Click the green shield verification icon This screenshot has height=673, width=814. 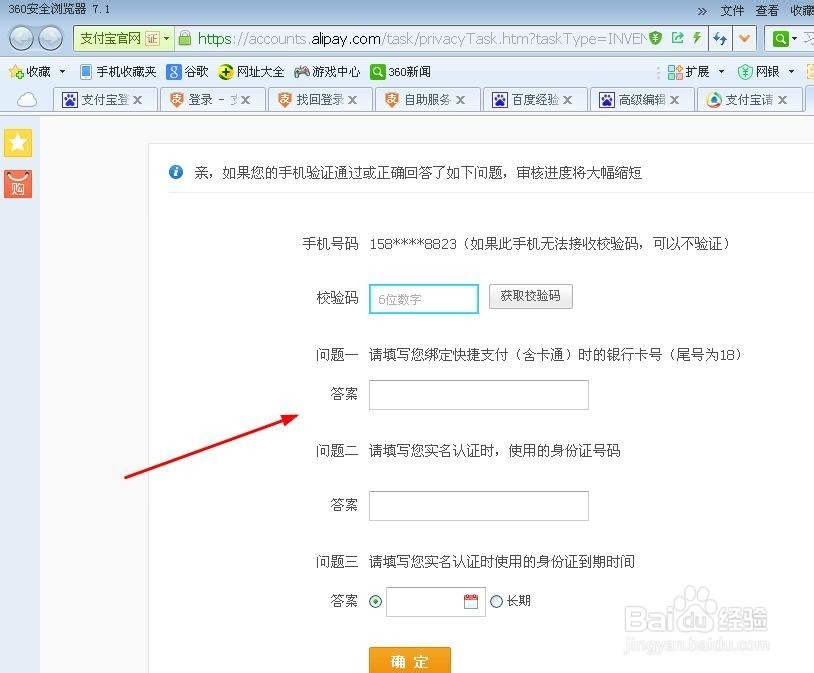click(x=655, y=38)
